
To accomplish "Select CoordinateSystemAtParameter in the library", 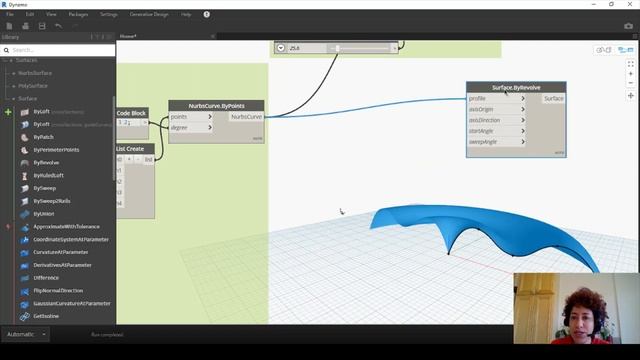I will pyautogui.click(x=71, y=240).
